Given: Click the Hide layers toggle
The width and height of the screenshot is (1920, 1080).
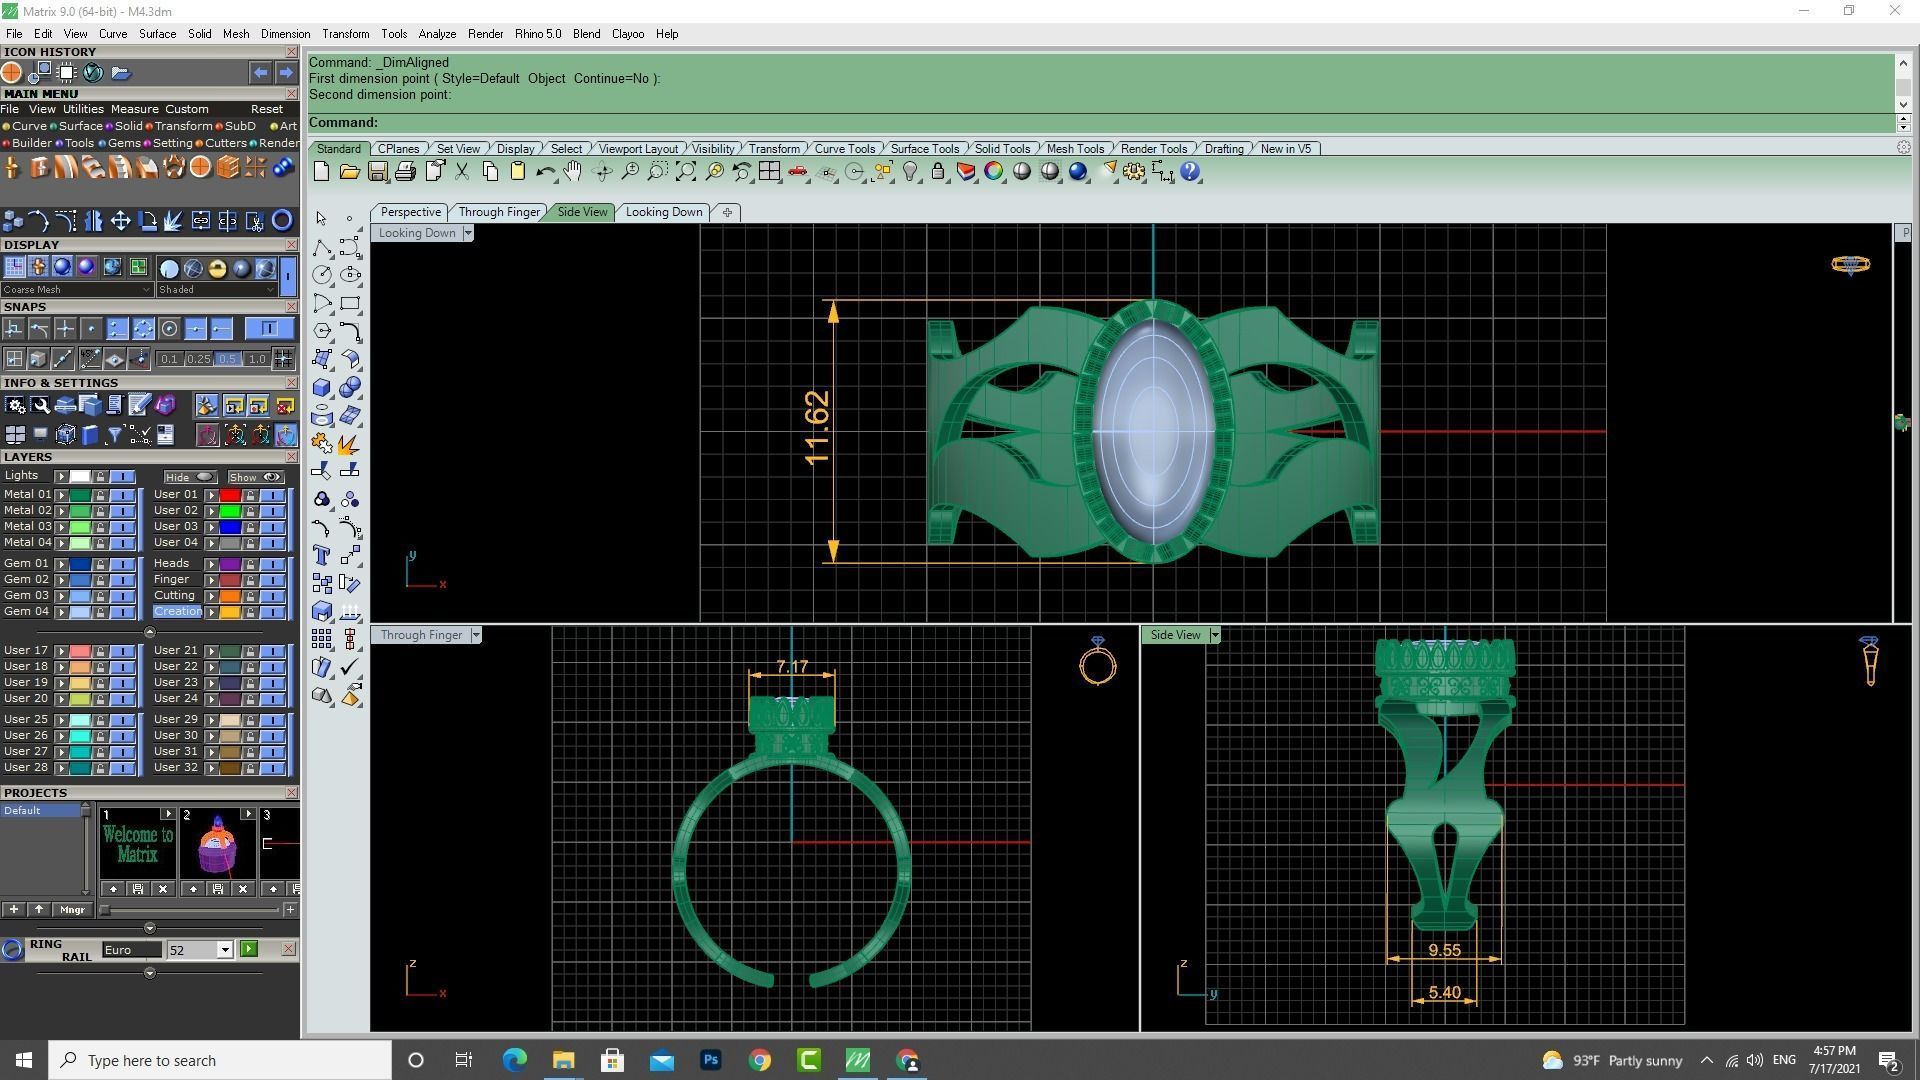Looking at the screenshot, I should (190, 477).
